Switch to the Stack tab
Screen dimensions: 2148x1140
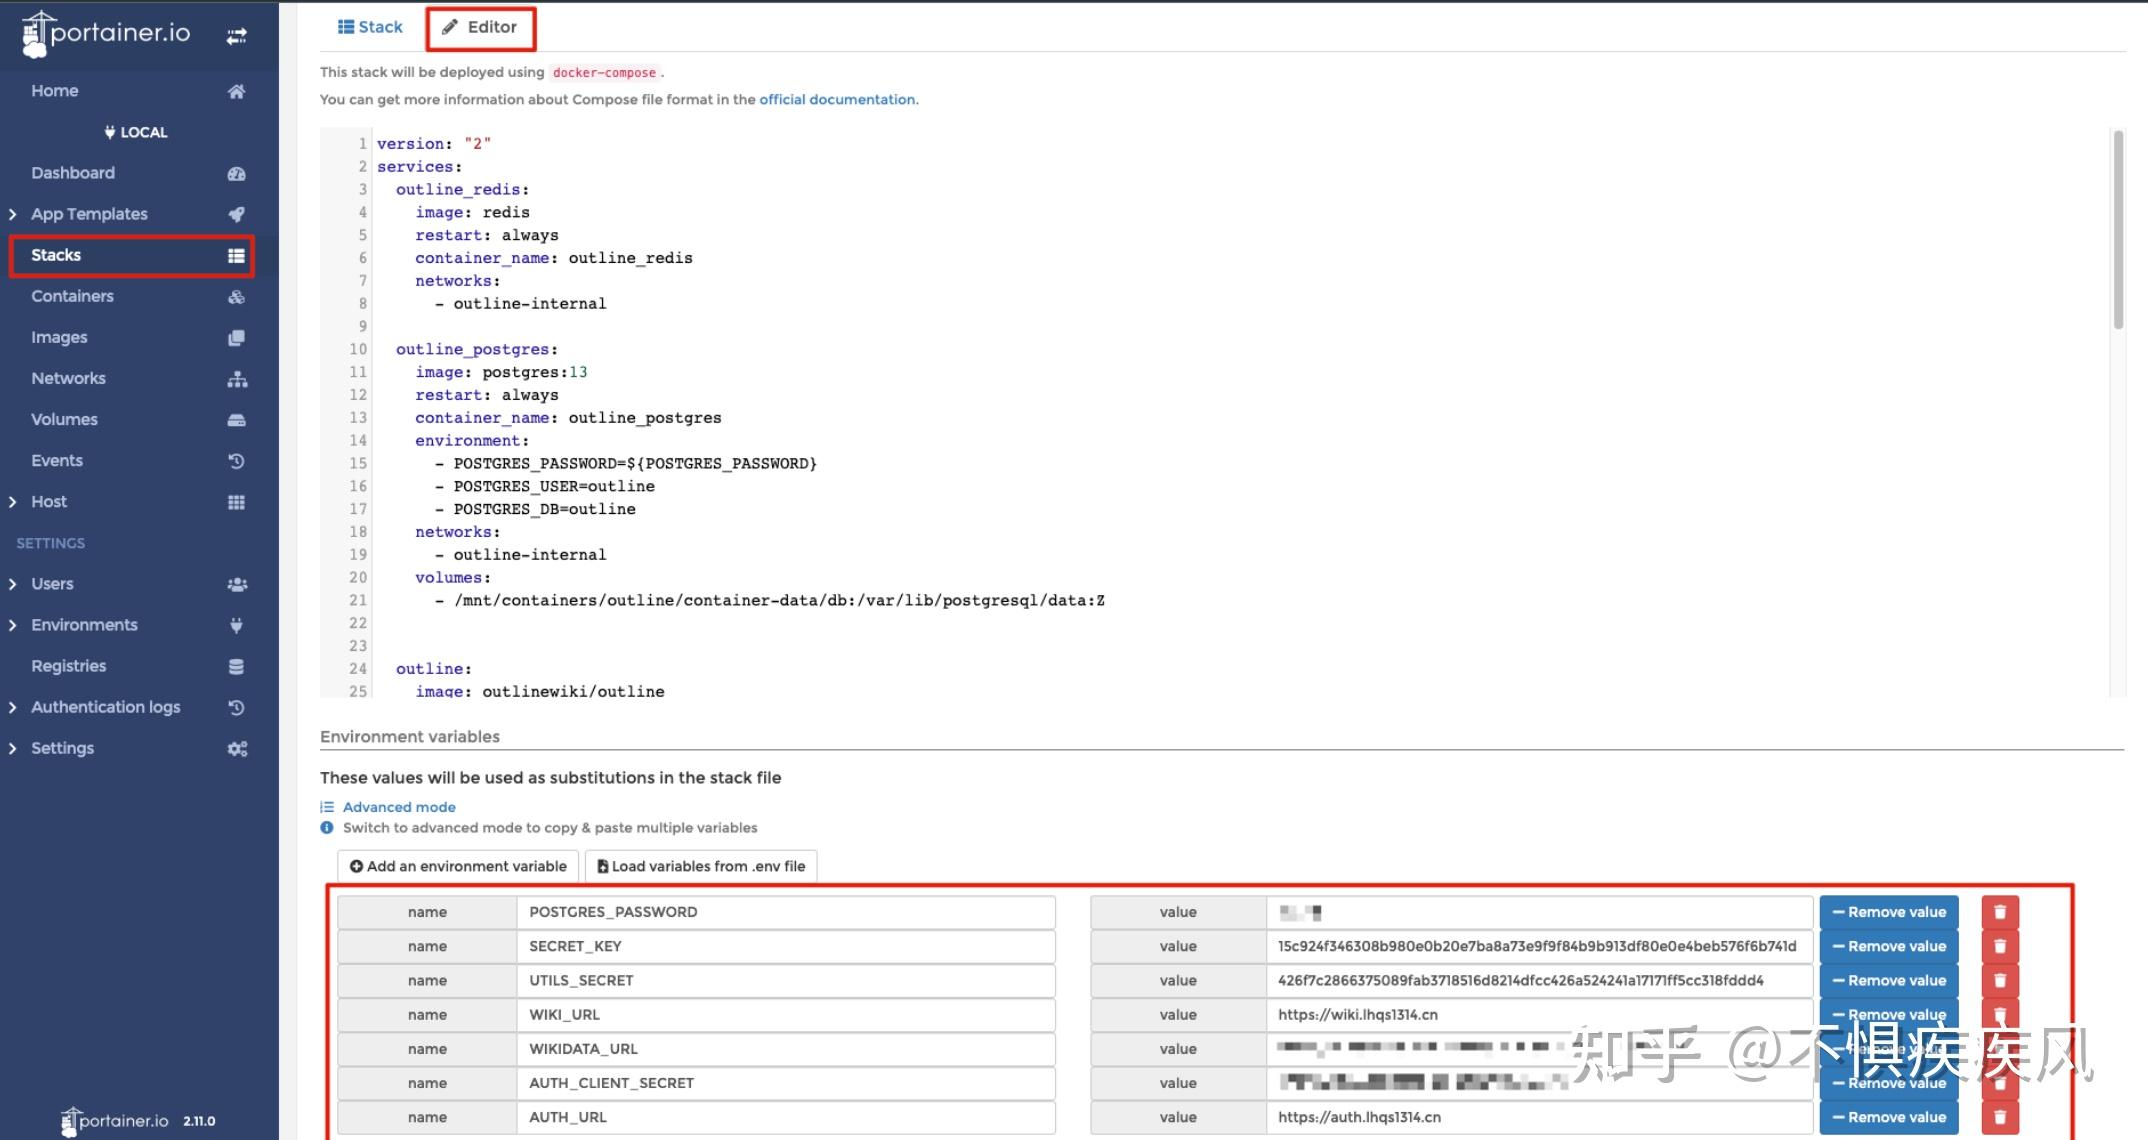coord(370,27)
